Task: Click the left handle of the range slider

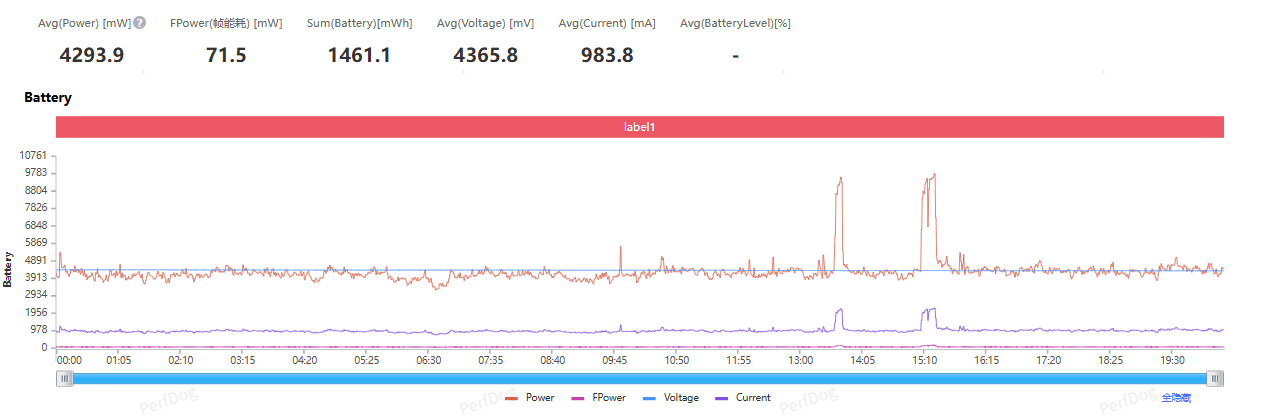Action: pos(65,378)
